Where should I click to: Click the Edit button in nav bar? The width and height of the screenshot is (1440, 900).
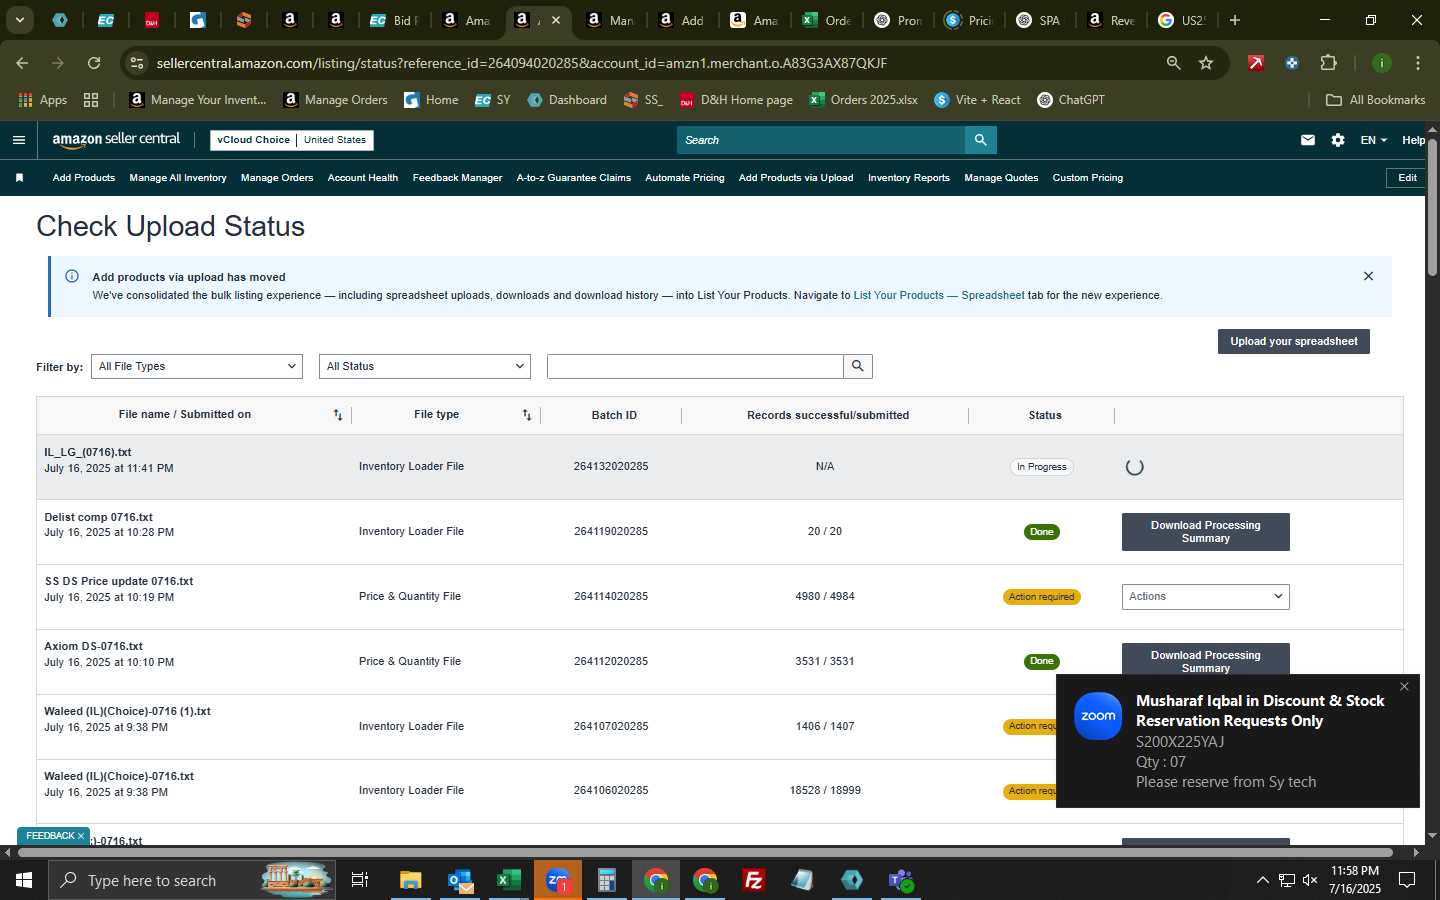coord(1407,178)
